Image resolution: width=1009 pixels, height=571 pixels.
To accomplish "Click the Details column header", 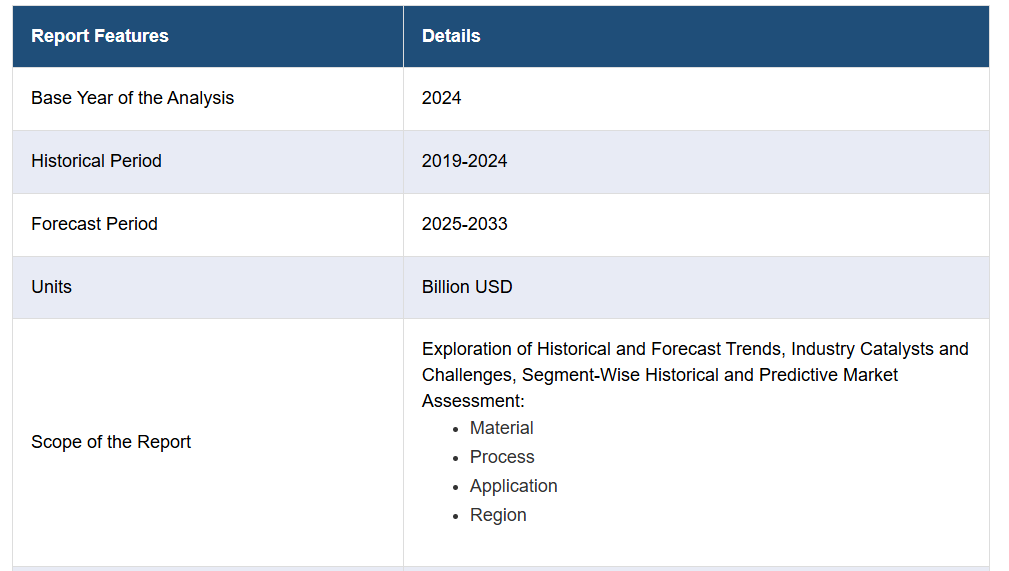I will click(x=451, y=36).
